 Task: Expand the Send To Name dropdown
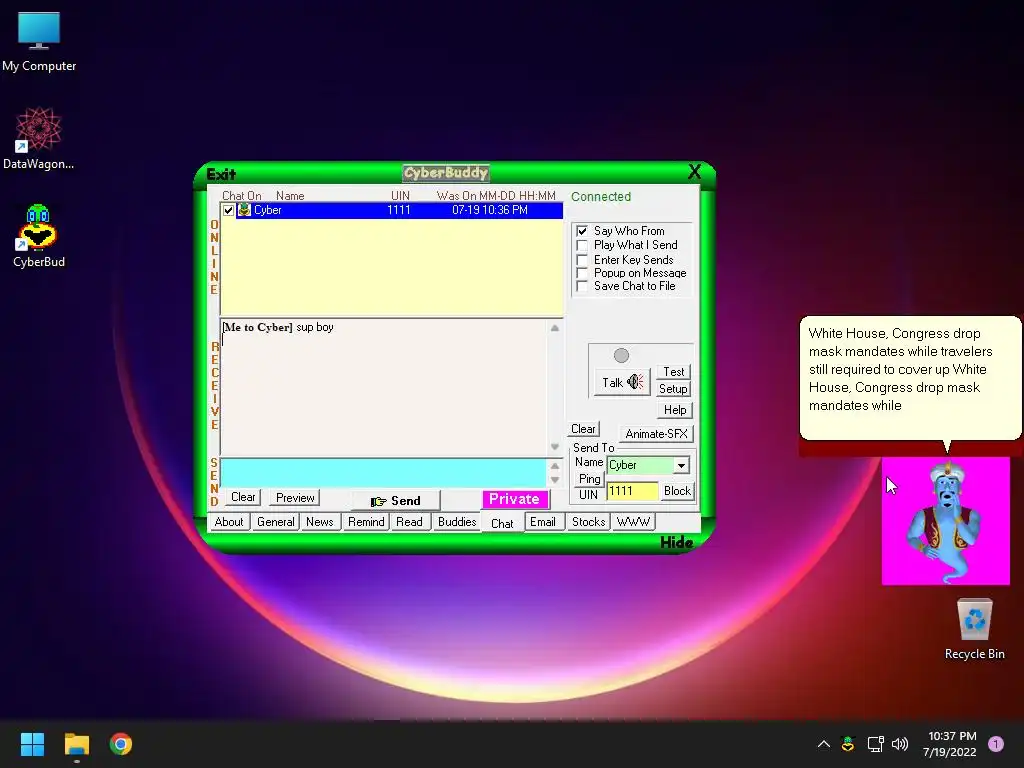[x=681, y=465]
